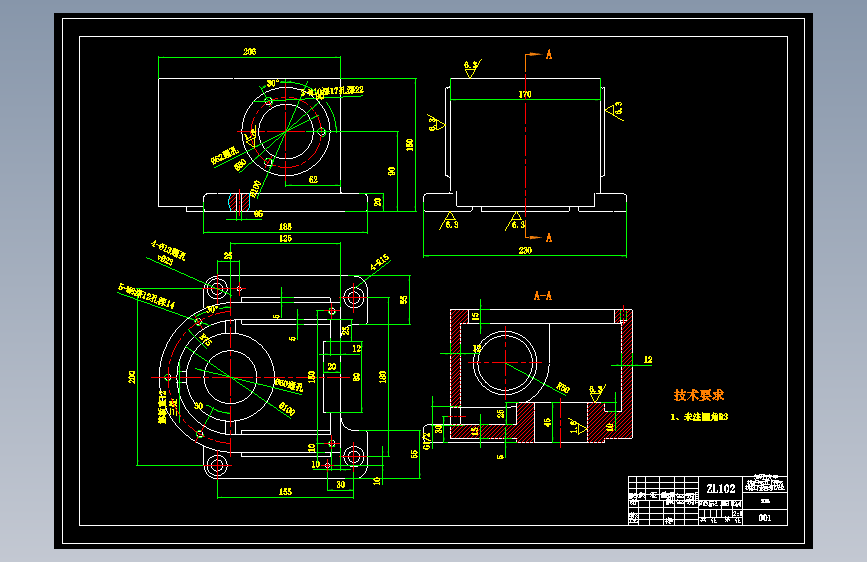Click the 230 overall width dimension
The height and width of the screenshot is (562, 867).
click(x=525, y=250)
